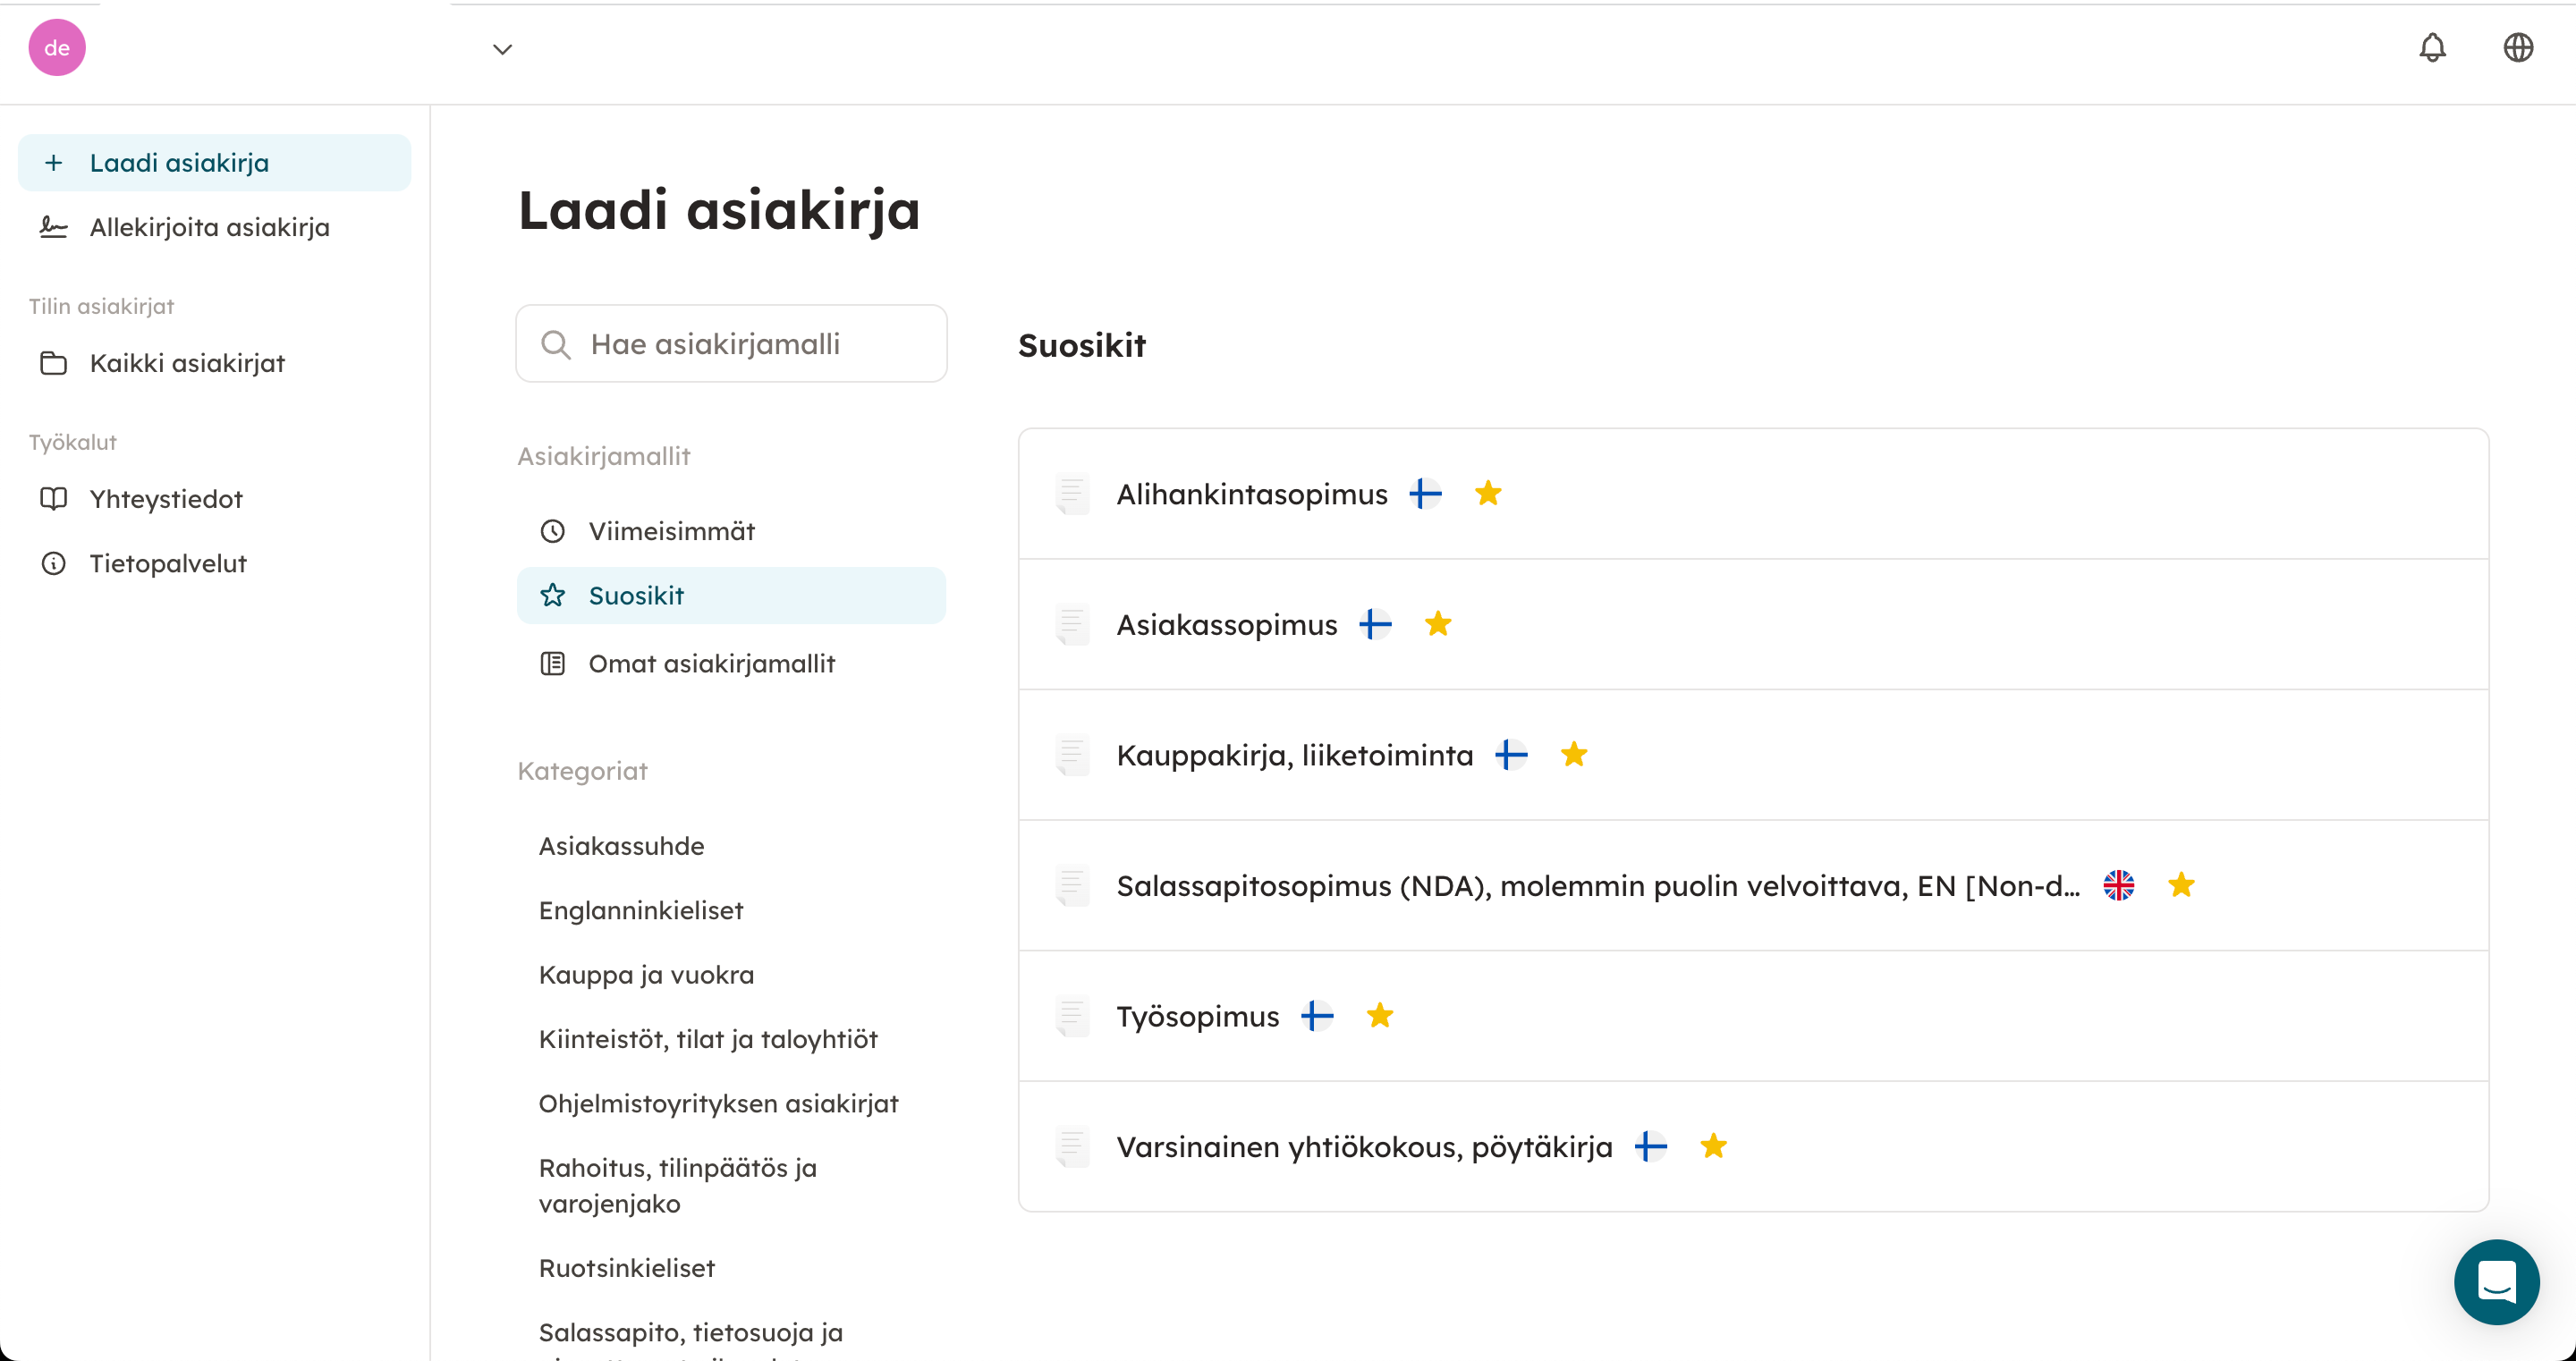This screenshot has height=1361, width=2576.
Task: Click the Finnish flag next to Työsopimus
Action: coord(1317,1016)
